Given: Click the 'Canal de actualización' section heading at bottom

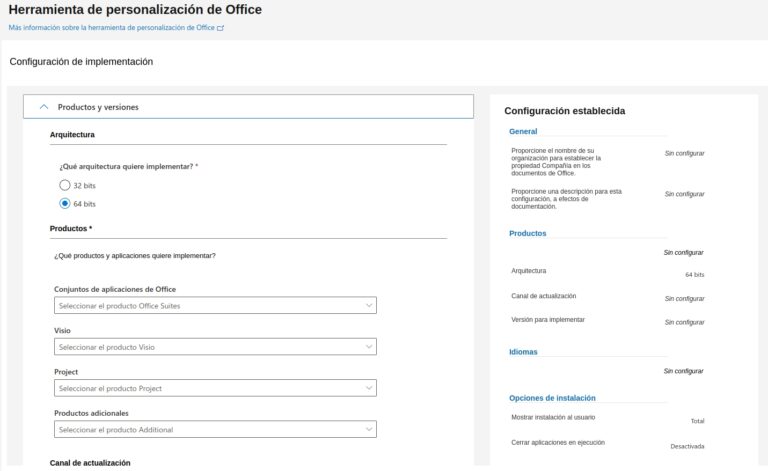Looking at the screenshot, I should tap(90, 463).
